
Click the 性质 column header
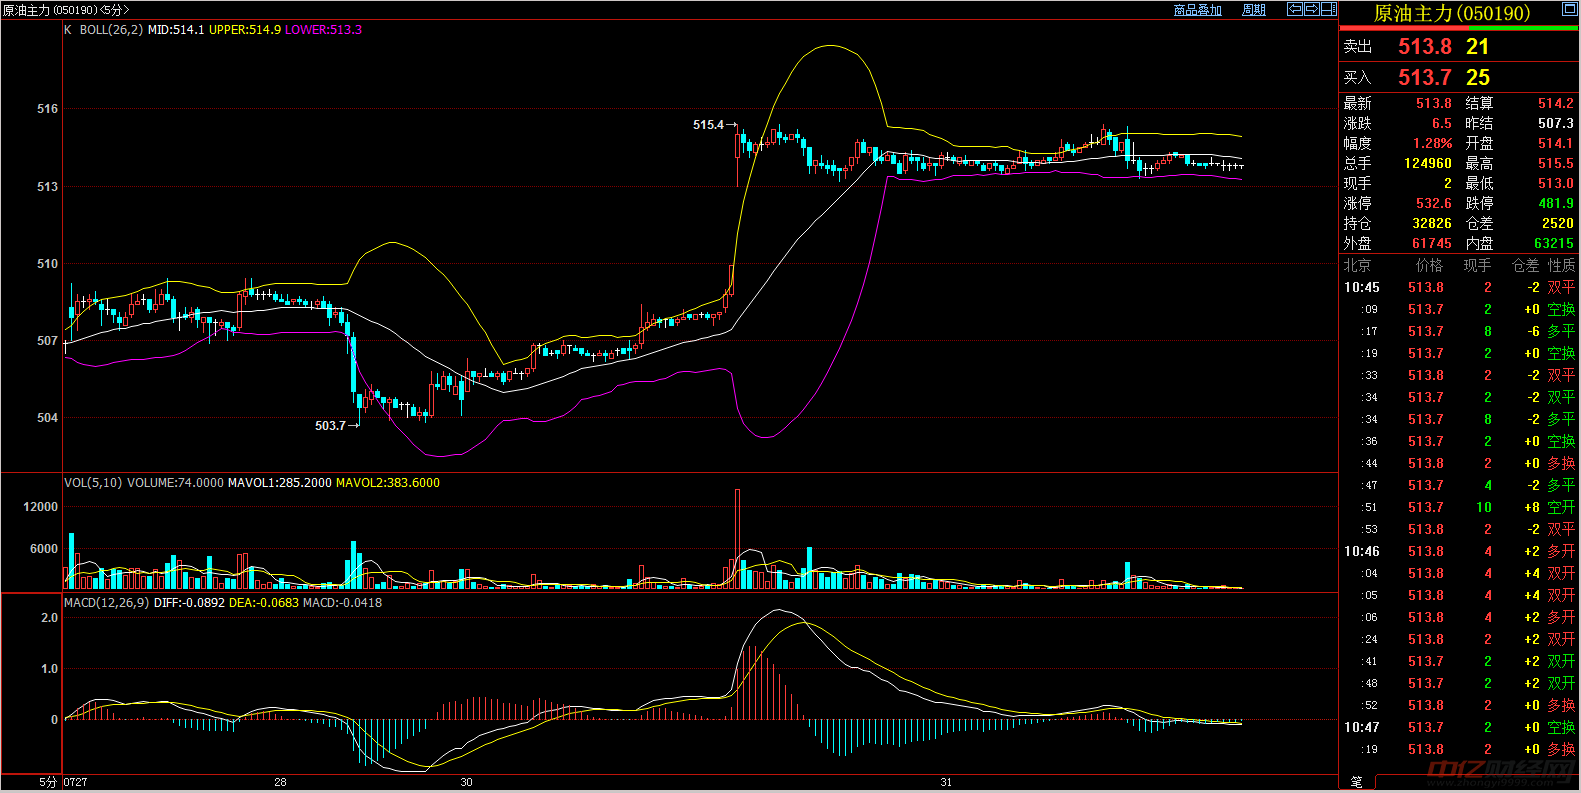pyautogui.click(x=1561, y=265)
